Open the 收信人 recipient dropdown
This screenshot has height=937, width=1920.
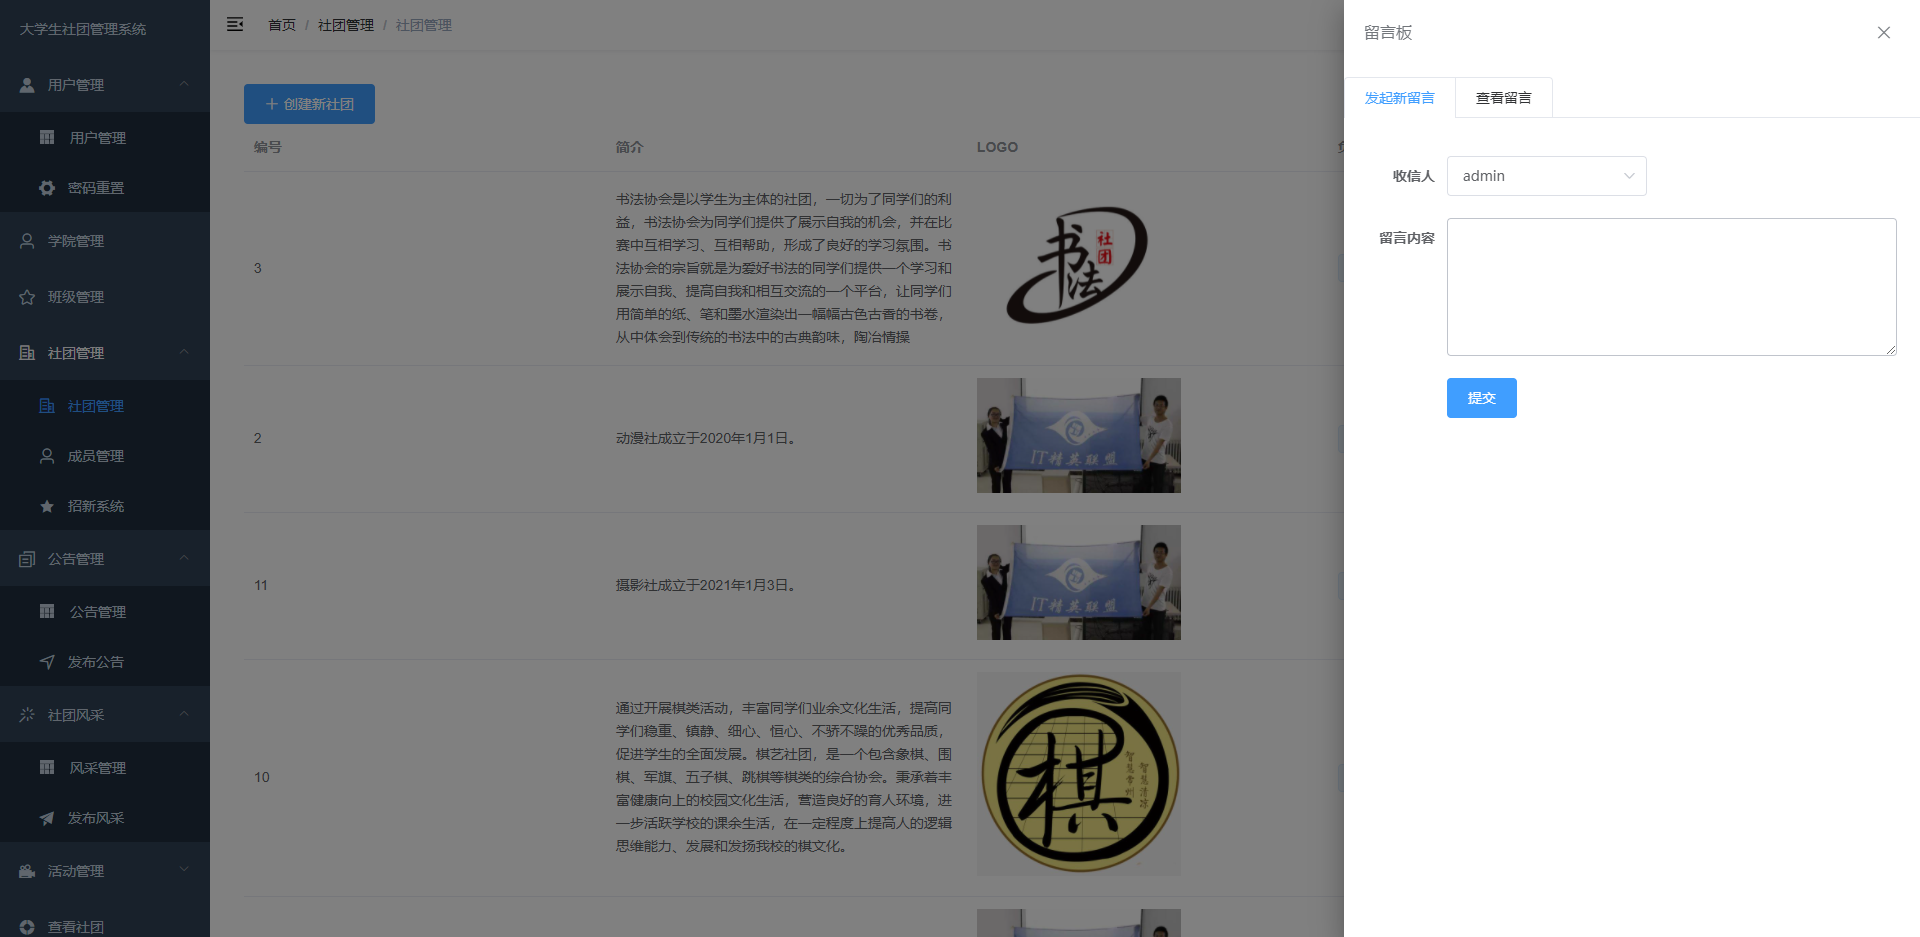tap(1546, 175)
